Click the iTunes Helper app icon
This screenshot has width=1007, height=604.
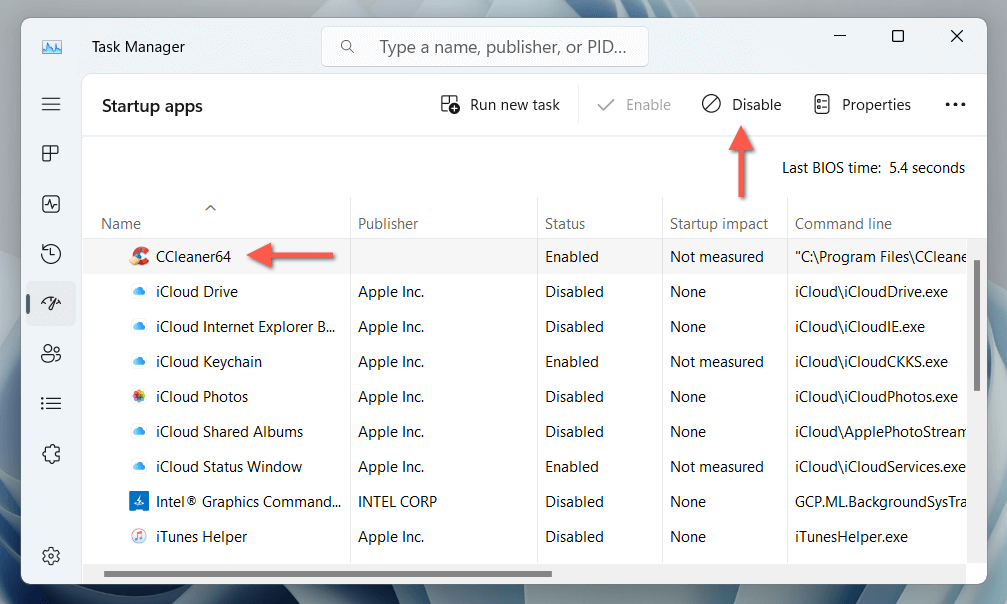pyautogui.click(x=139, y=537)
